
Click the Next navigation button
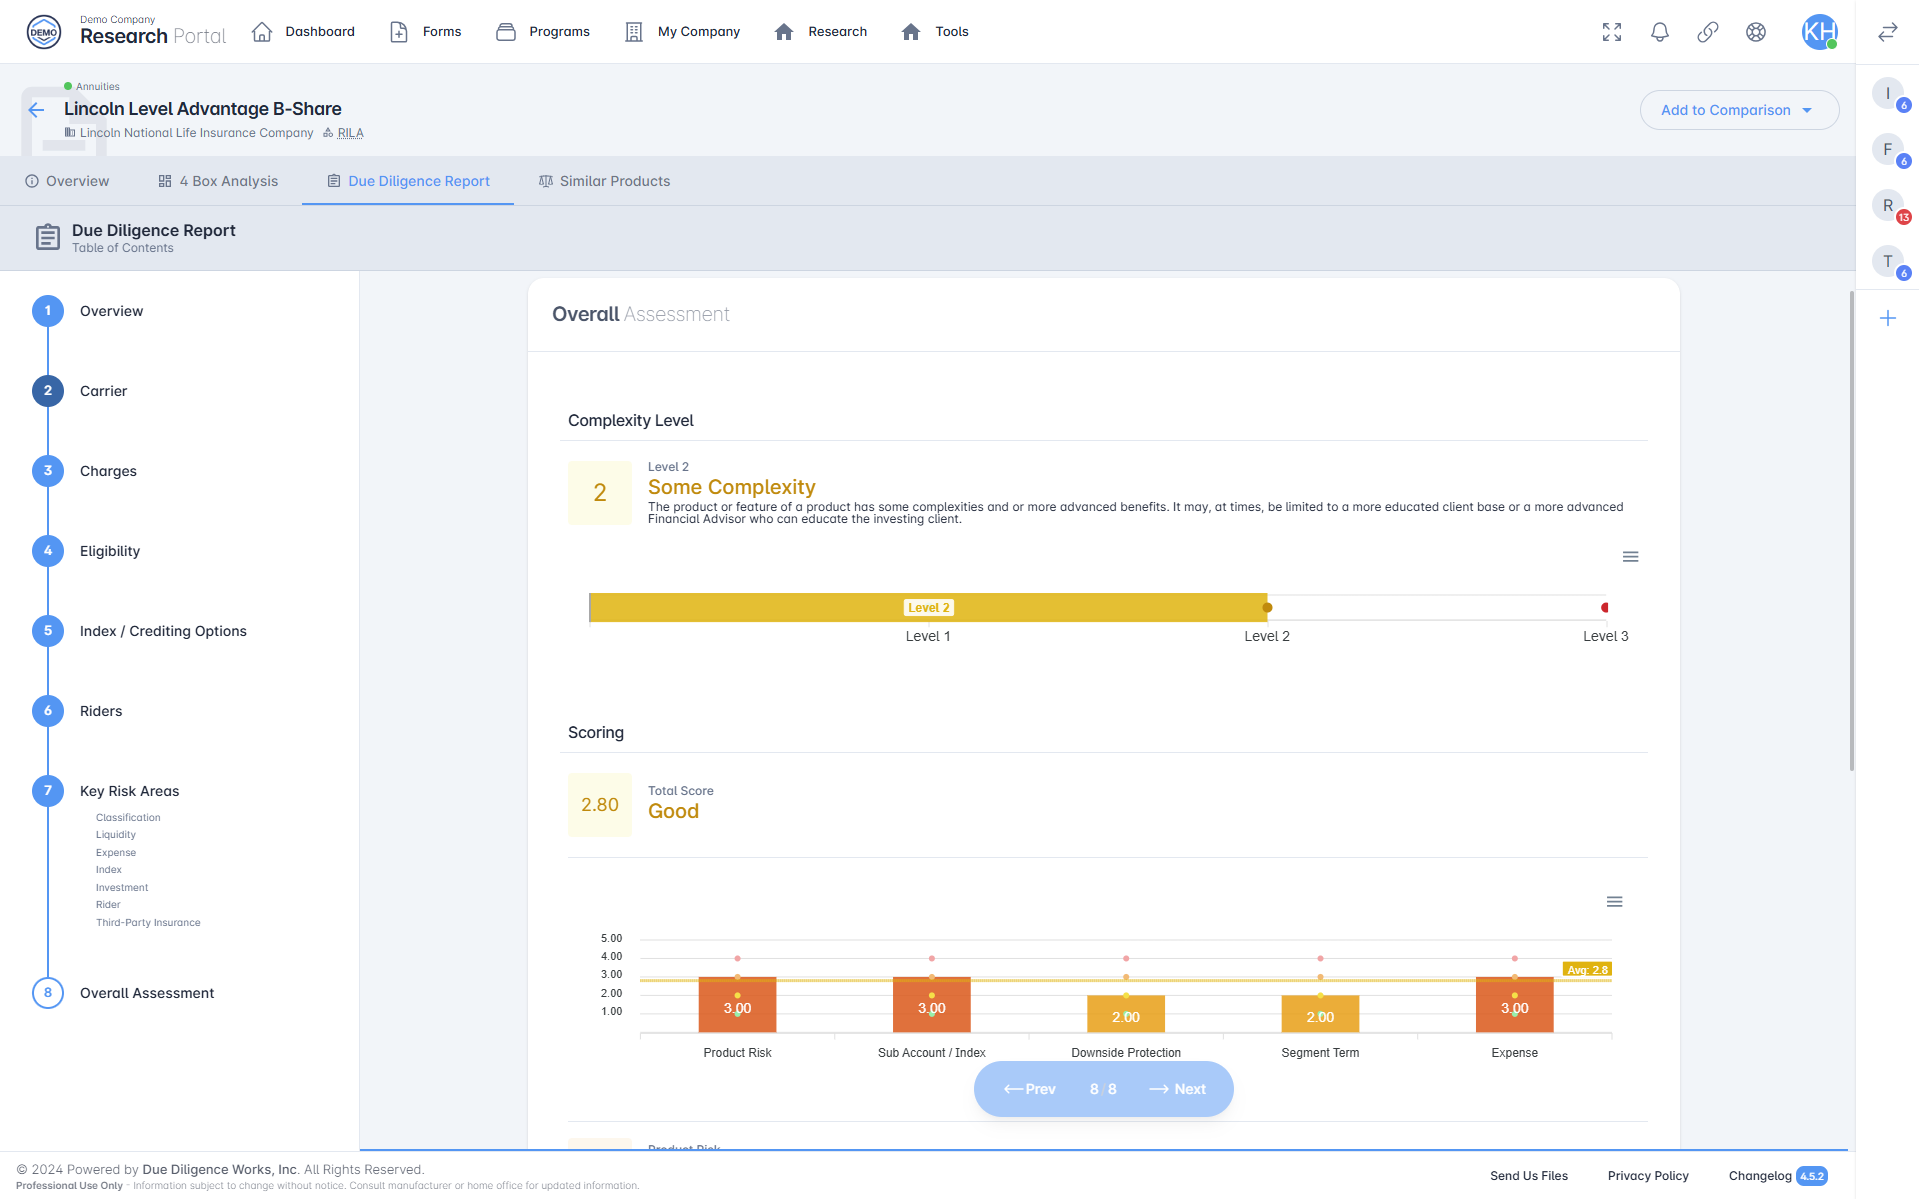click(1178, 1089)
